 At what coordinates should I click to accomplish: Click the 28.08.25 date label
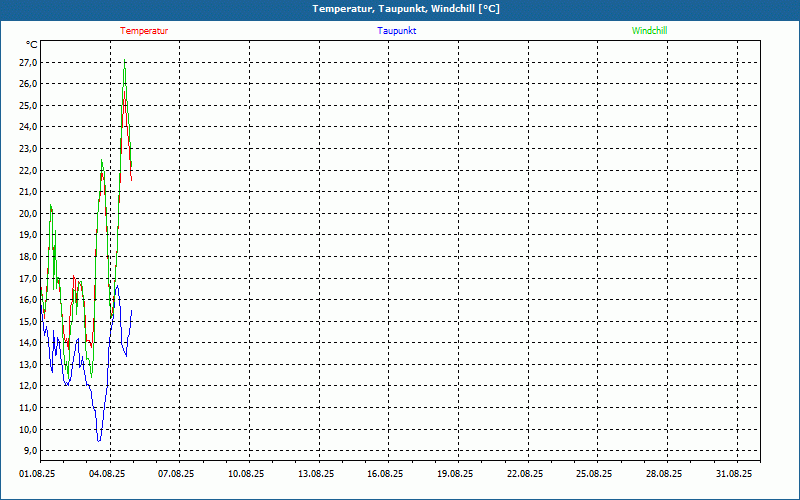(664, 474)
